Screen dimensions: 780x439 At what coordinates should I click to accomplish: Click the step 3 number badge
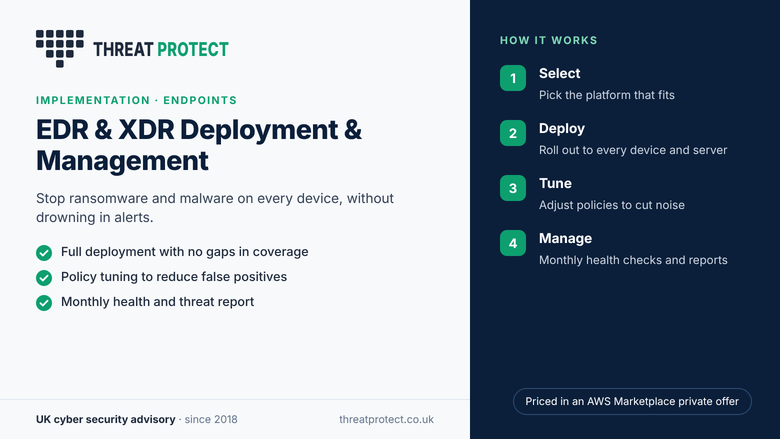pos(513,188)
